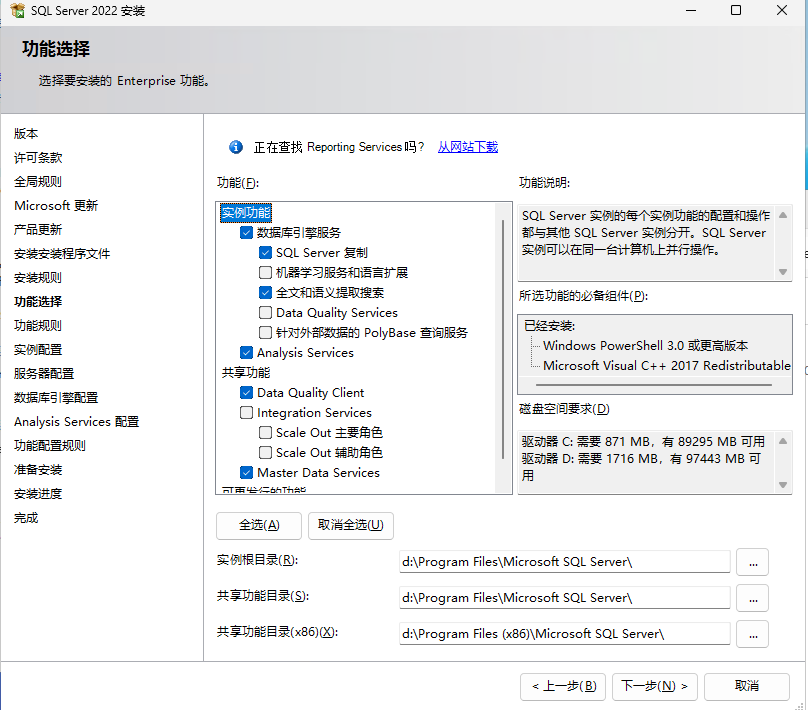The image size is (808, 710).
Task: Enable PolyBase 查询服务 checkbox
Action: pyautogui.click(x=265, y=333)
